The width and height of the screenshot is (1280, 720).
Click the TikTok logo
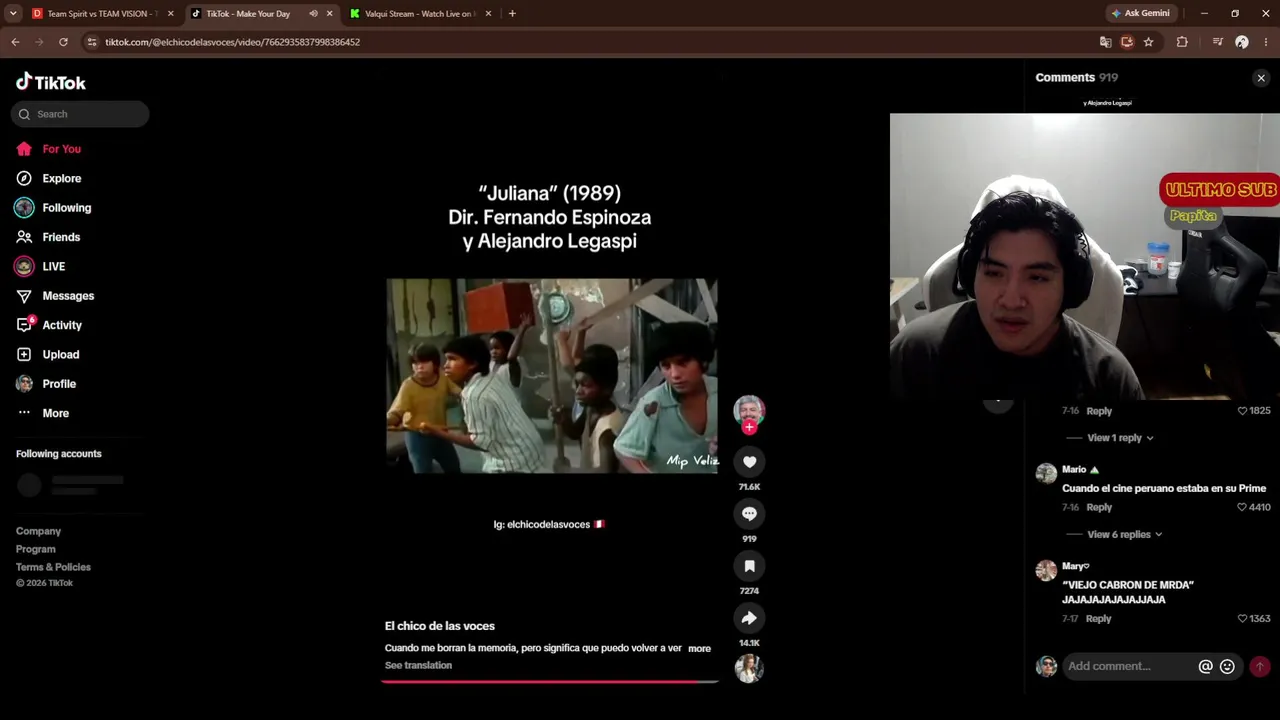(x=51, y=82)
